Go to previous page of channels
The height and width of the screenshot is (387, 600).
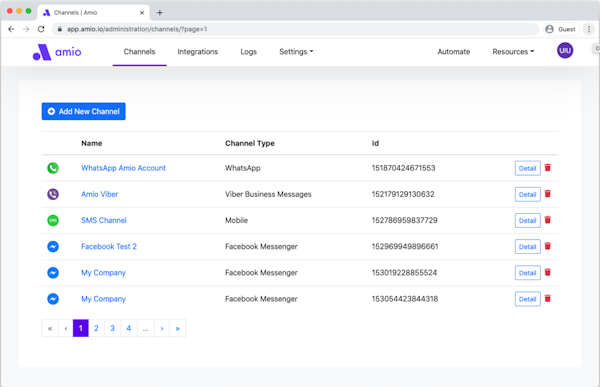pyautogui.click(x=66, y=328)
